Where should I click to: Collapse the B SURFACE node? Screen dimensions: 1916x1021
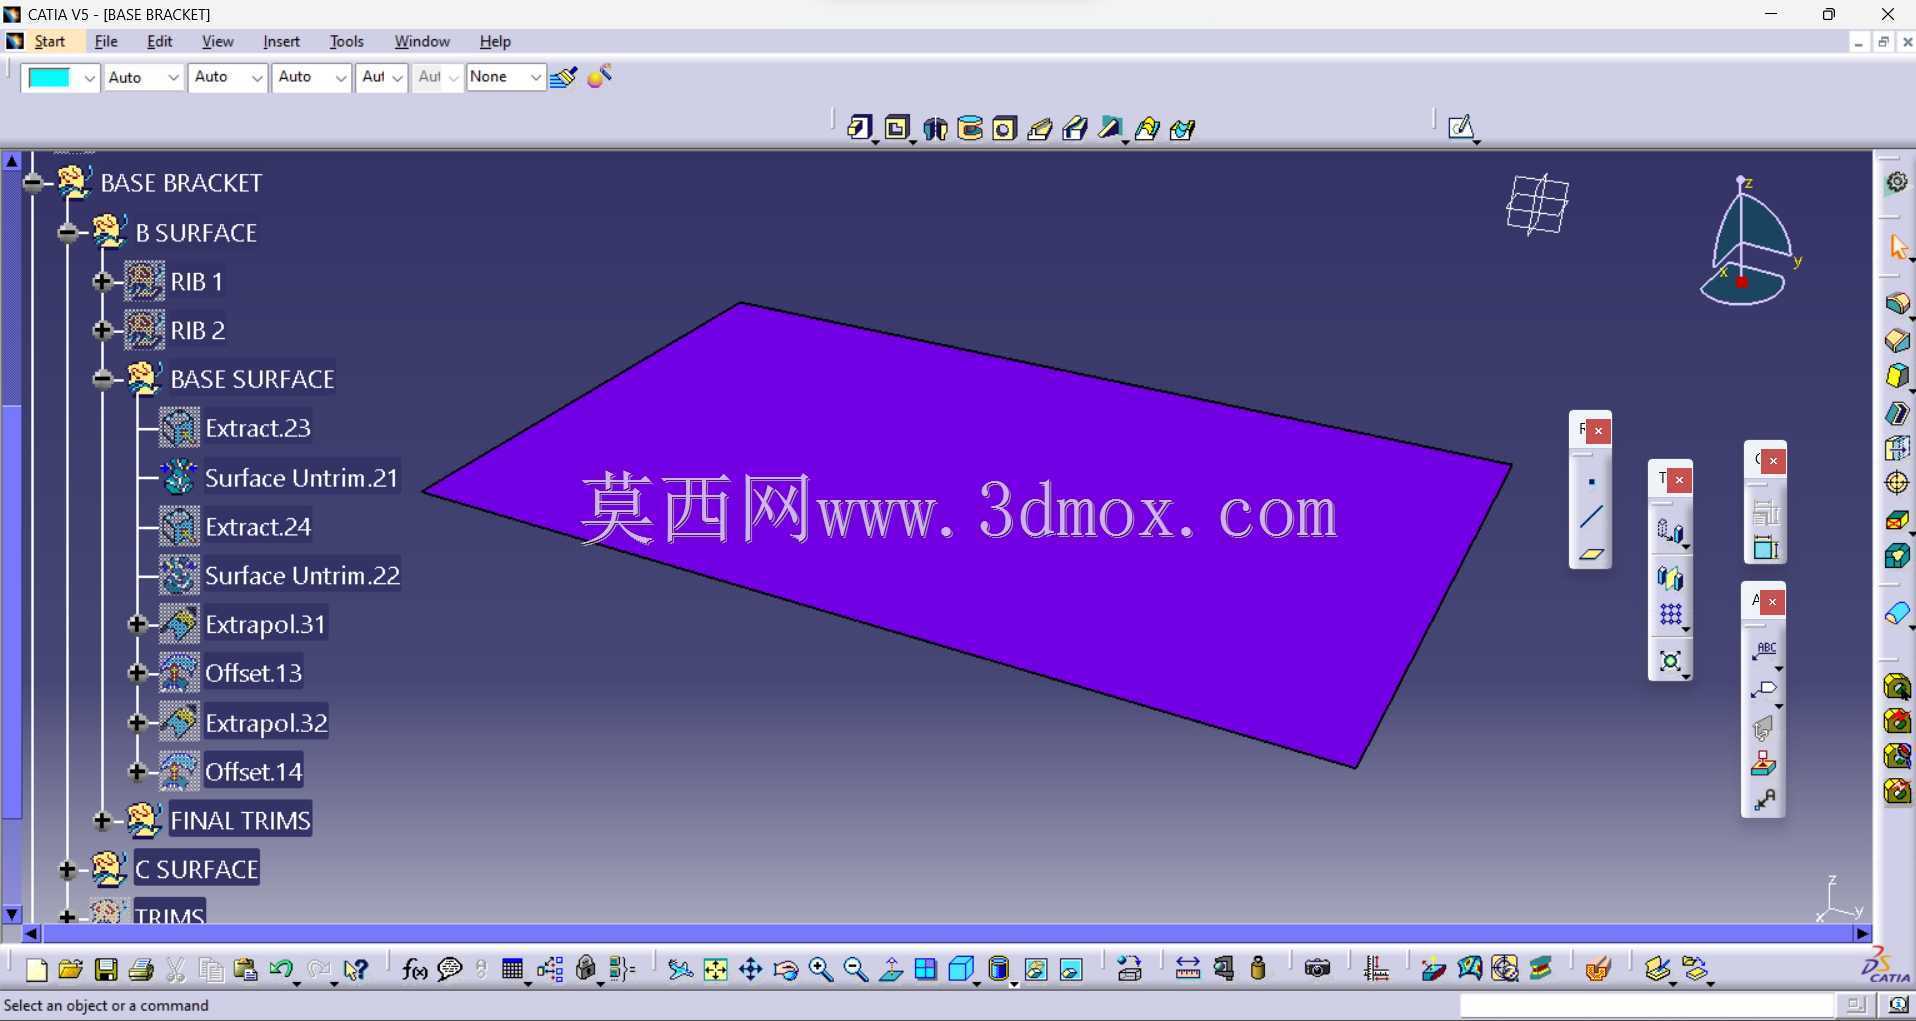coord(68,233)
